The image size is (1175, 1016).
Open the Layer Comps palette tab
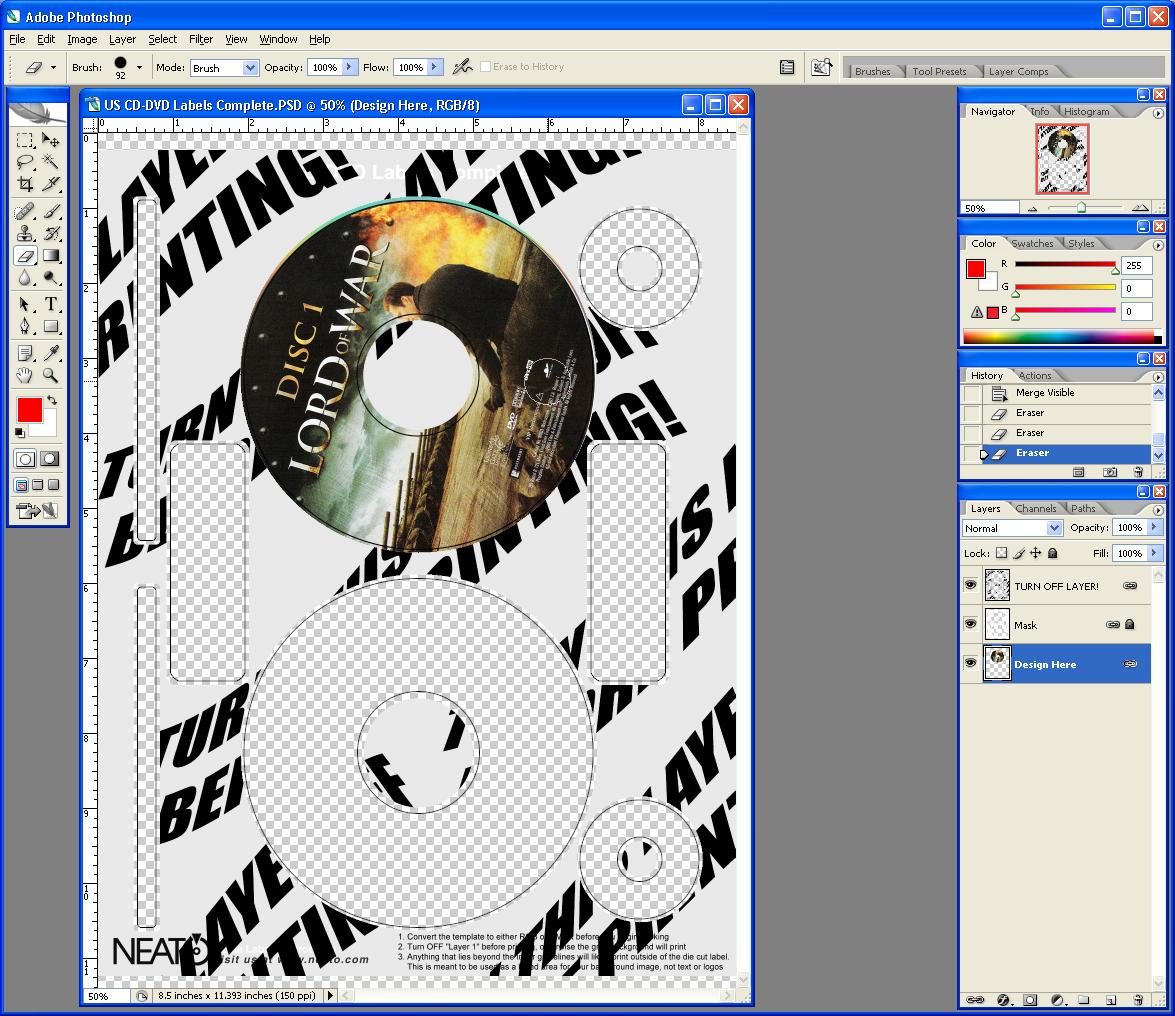coord(1018,71)
